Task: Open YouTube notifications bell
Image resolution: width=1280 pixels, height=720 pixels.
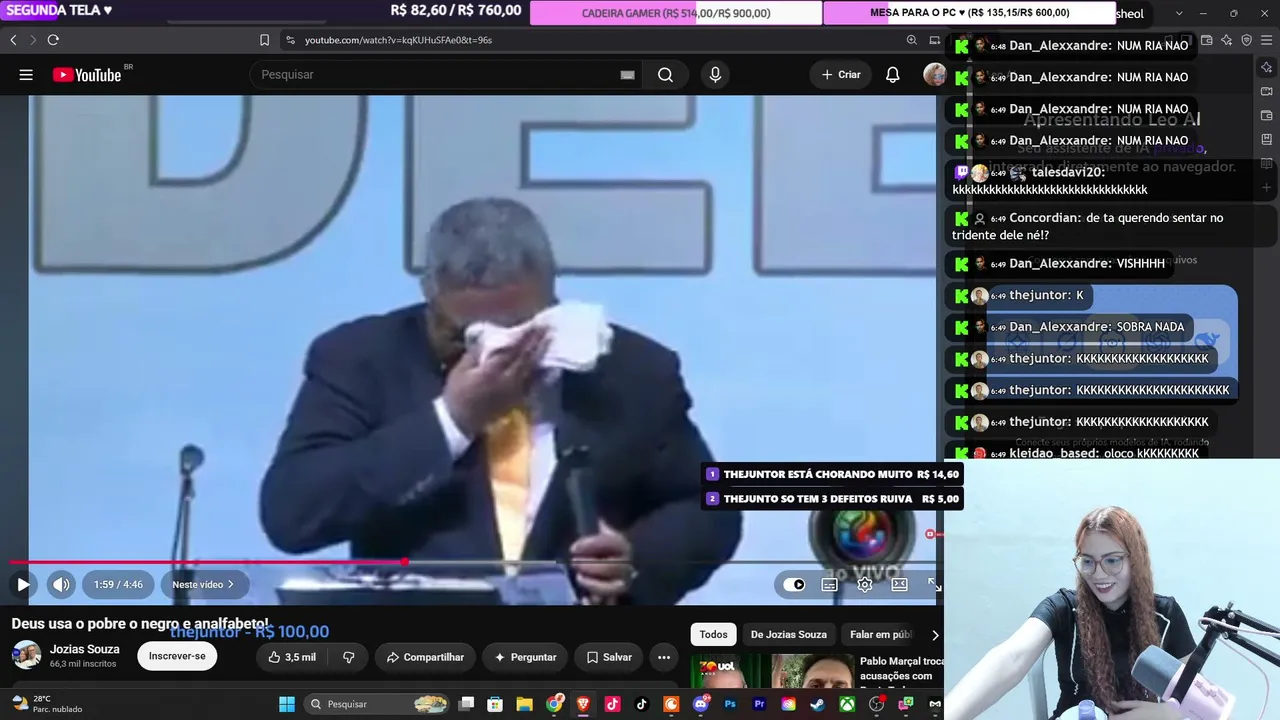Action: [x=893, y=75]
